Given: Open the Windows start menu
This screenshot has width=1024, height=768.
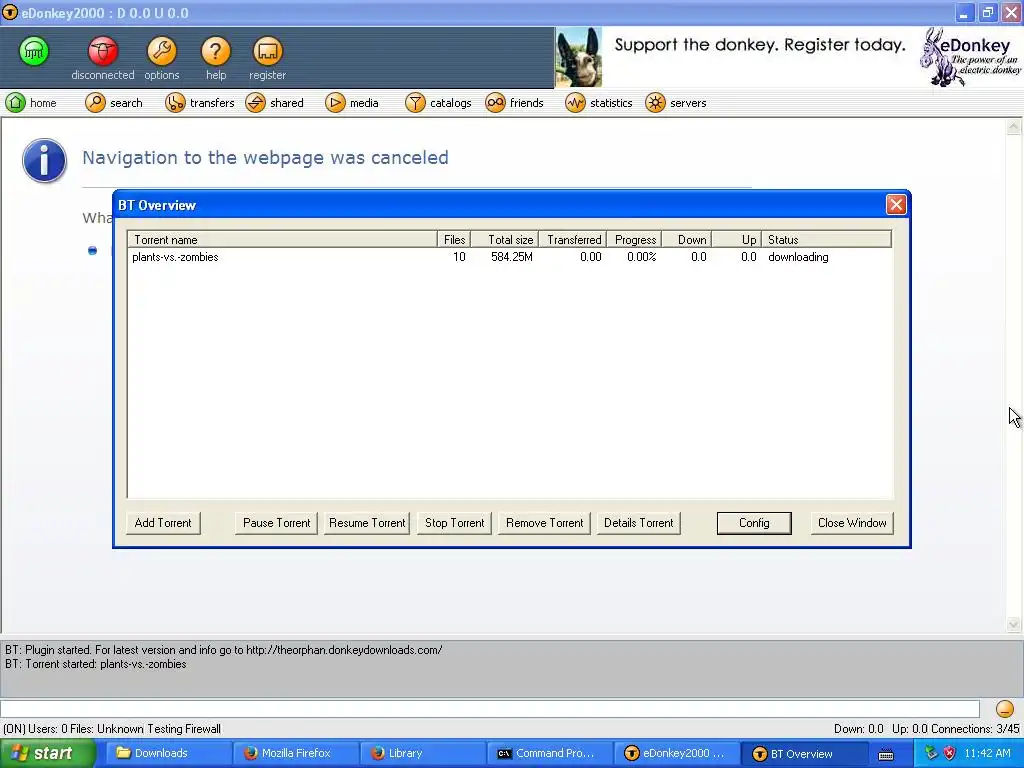Looking at the screenshot, I should [x=47, y=754].
